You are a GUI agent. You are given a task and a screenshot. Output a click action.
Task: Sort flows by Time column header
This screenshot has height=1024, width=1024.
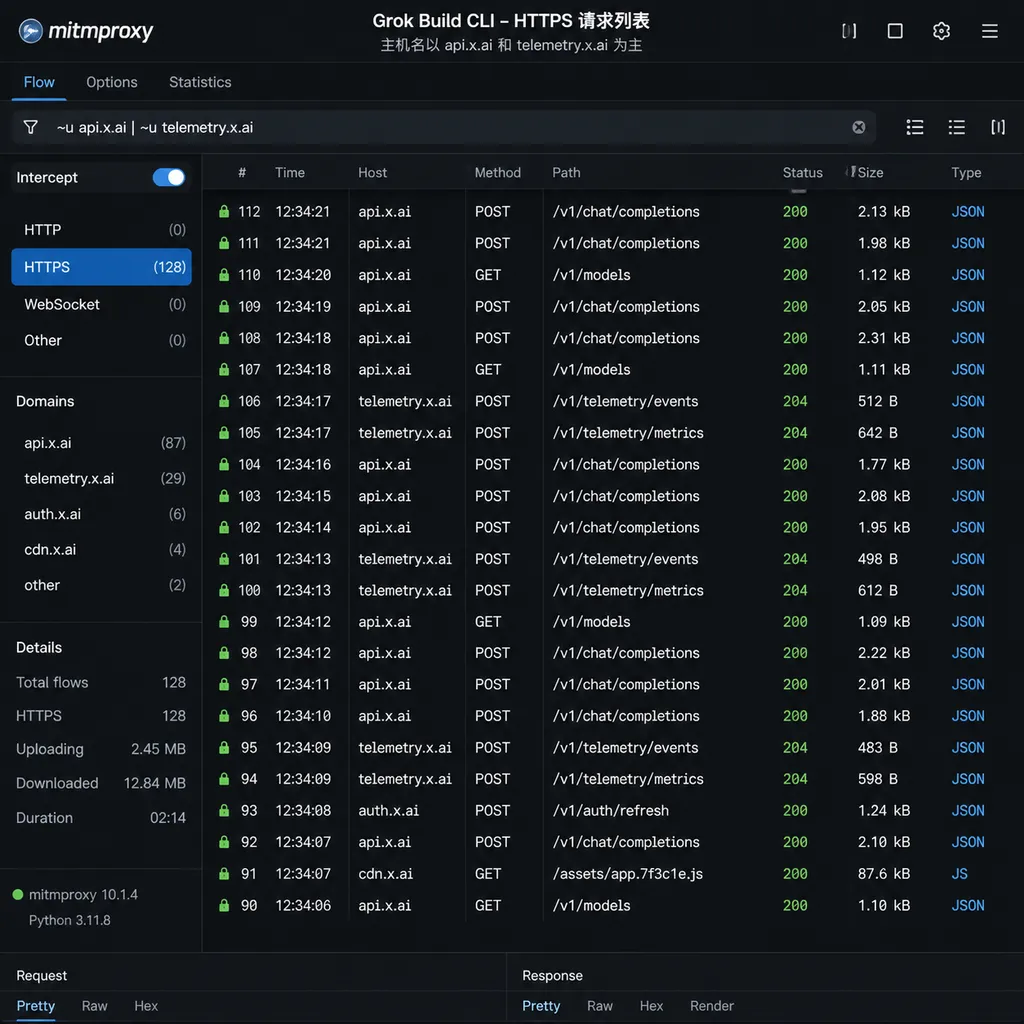(290, 172)
